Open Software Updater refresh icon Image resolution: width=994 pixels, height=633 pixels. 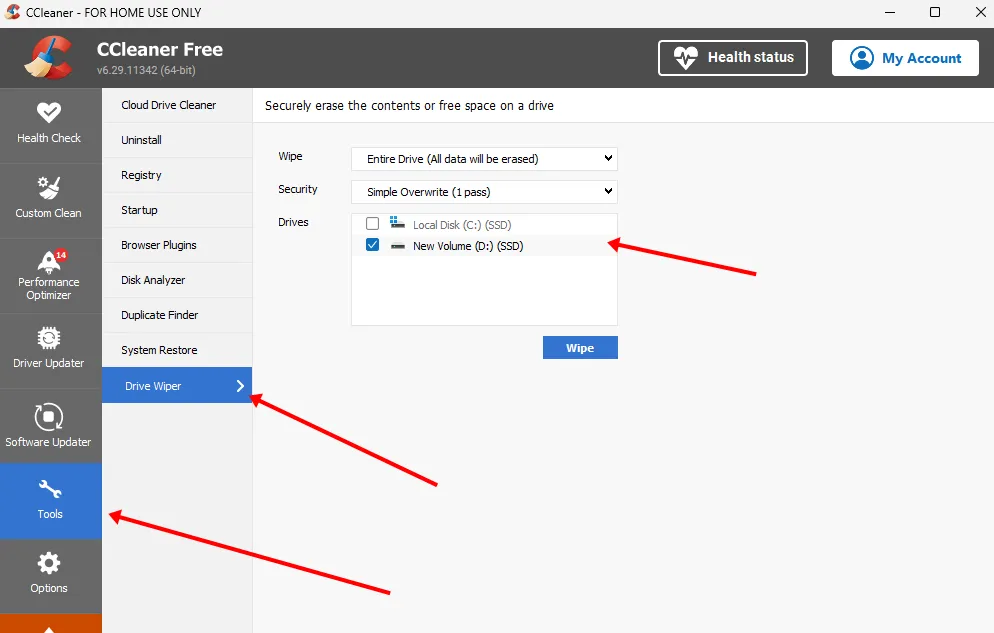click(x=49, y=417)
